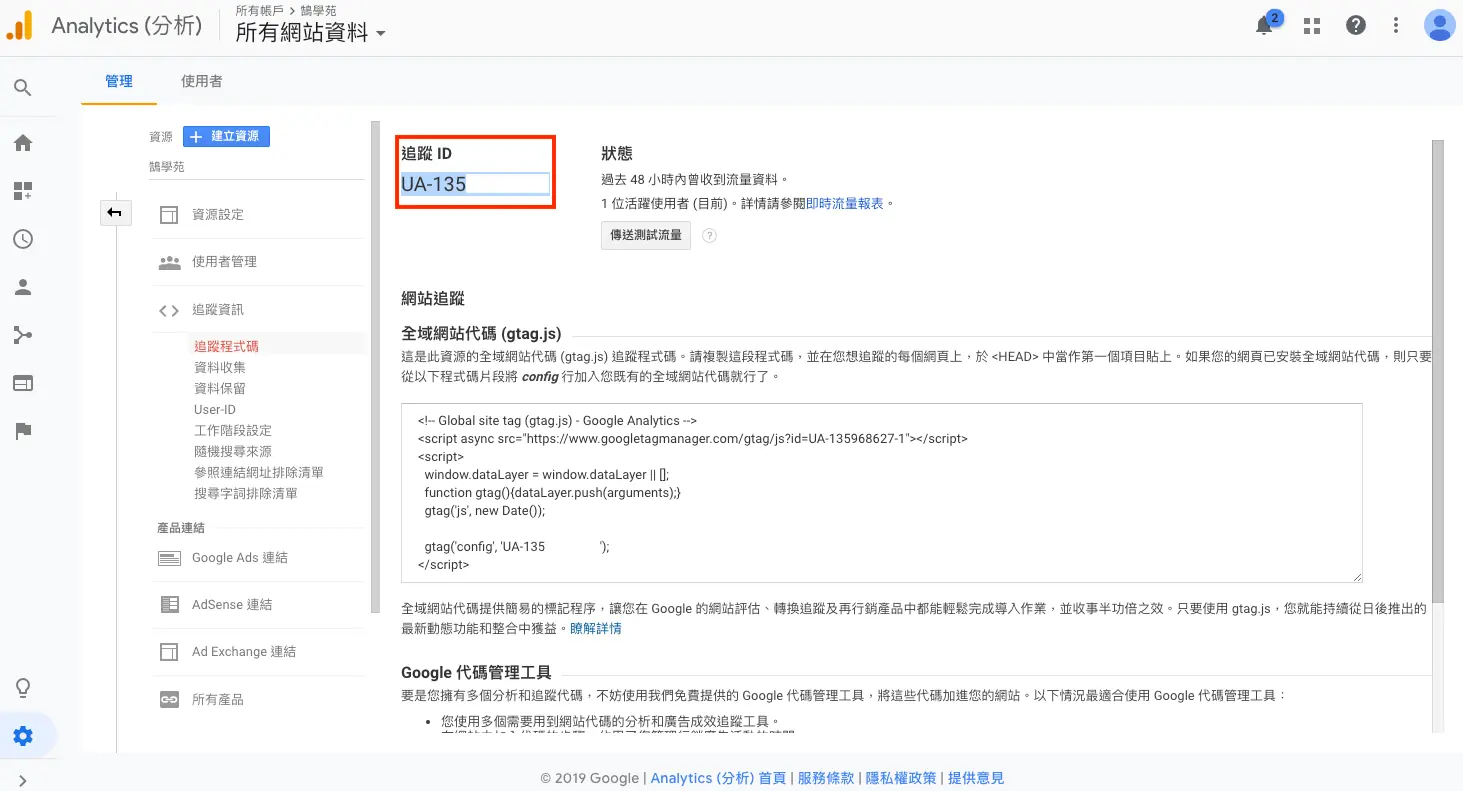The height and width of the screenshot is (791, 1463).
Task: Select 資料收集 submenu item
Action: coord(220,367)
